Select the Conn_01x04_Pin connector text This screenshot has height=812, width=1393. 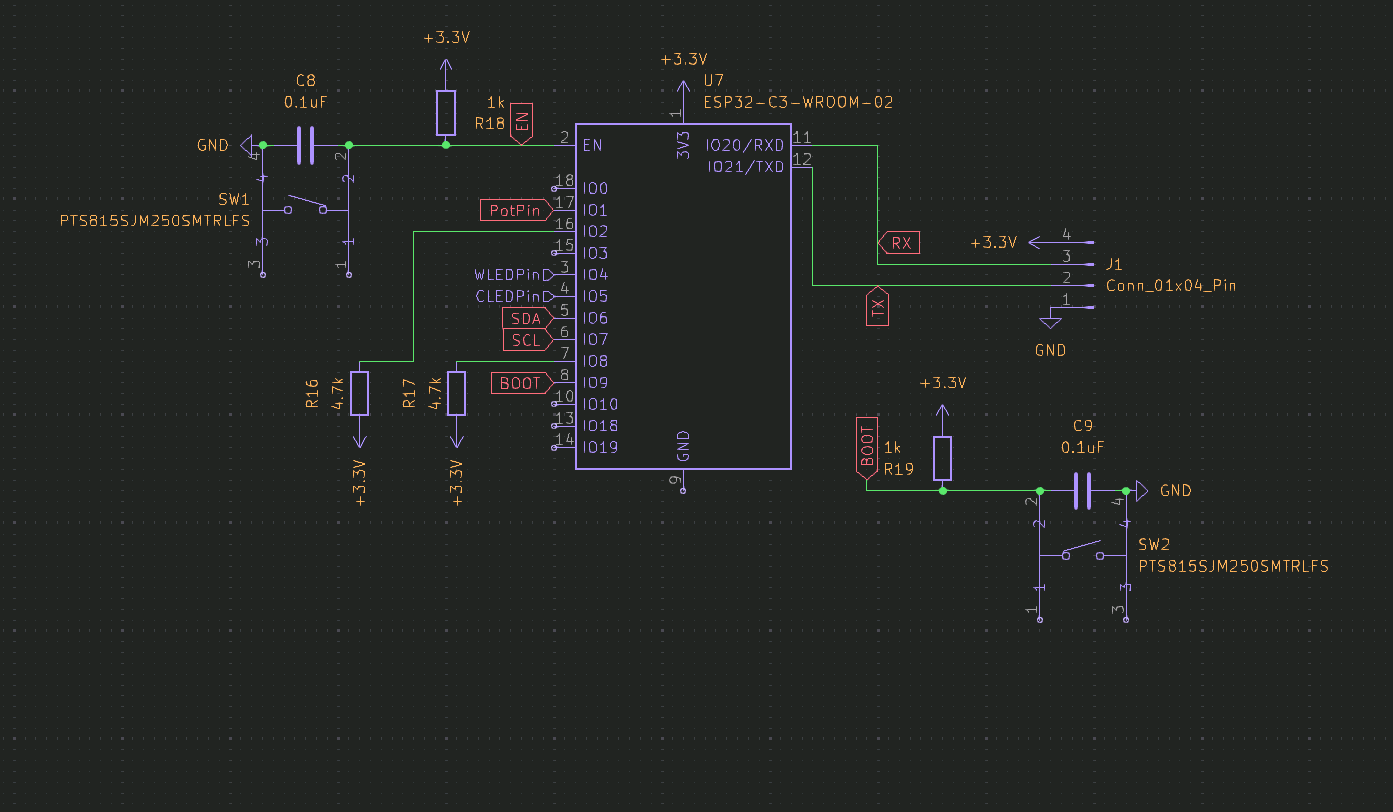click(x=1170, y=285)
